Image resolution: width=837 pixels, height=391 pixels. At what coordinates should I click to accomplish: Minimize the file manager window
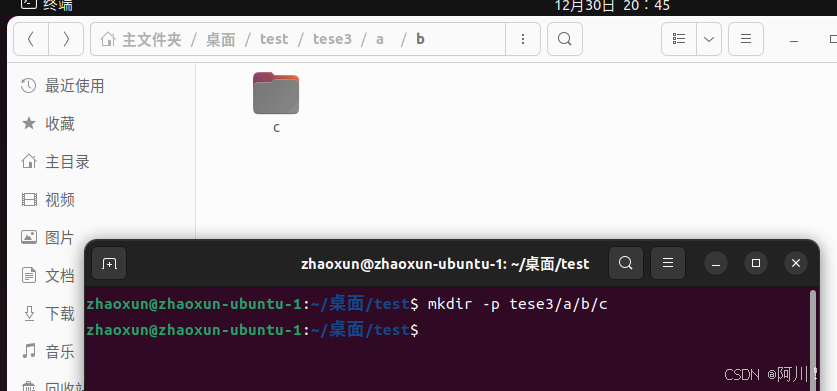point(794,40)
